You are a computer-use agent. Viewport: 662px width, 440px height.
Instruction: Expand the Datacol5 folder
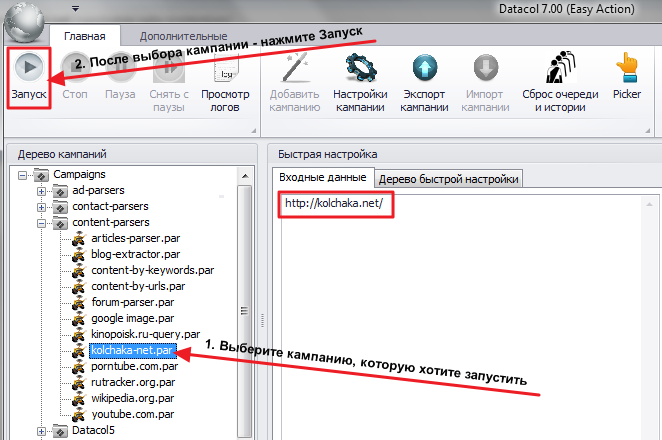[x=41, y=431]
